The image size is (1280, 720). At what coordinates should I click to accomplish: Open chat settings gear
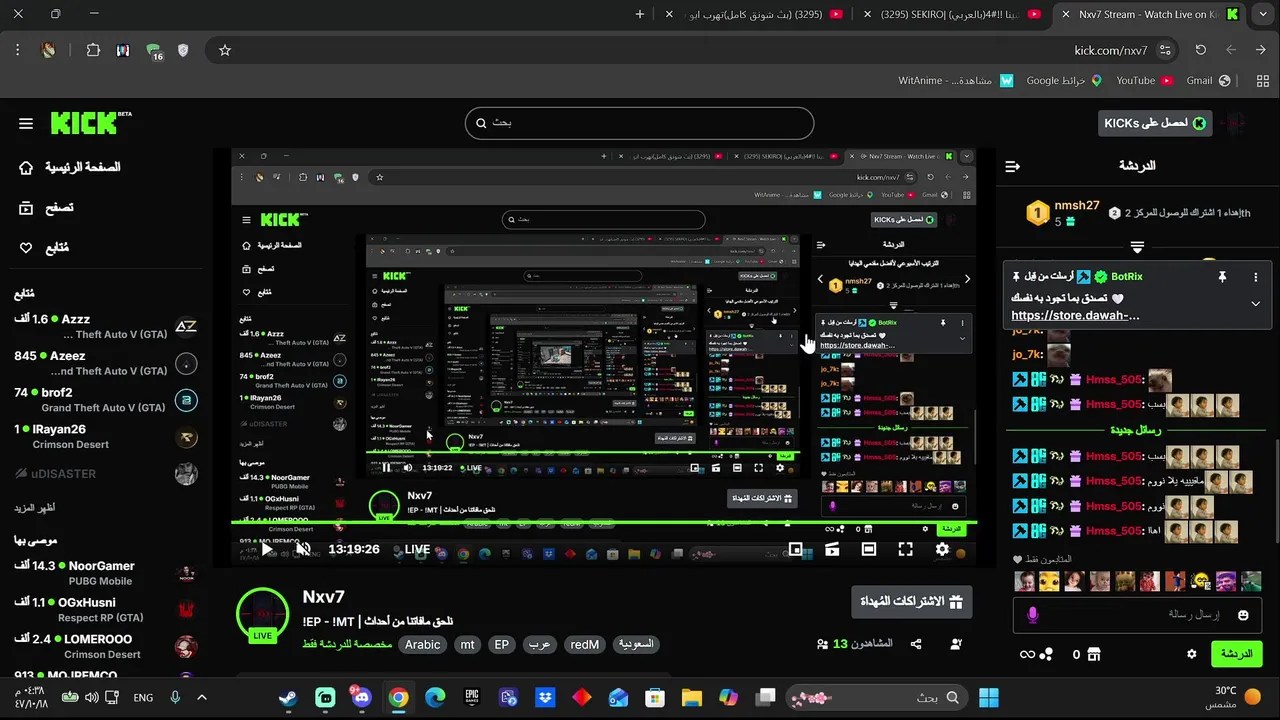[1191, 654]
